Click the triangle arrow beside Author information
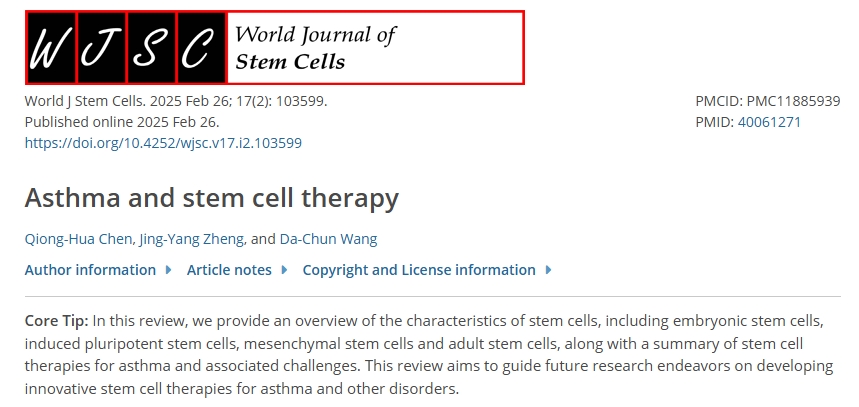The width and height of the screenshot is (859, 407). click(168, 270)
